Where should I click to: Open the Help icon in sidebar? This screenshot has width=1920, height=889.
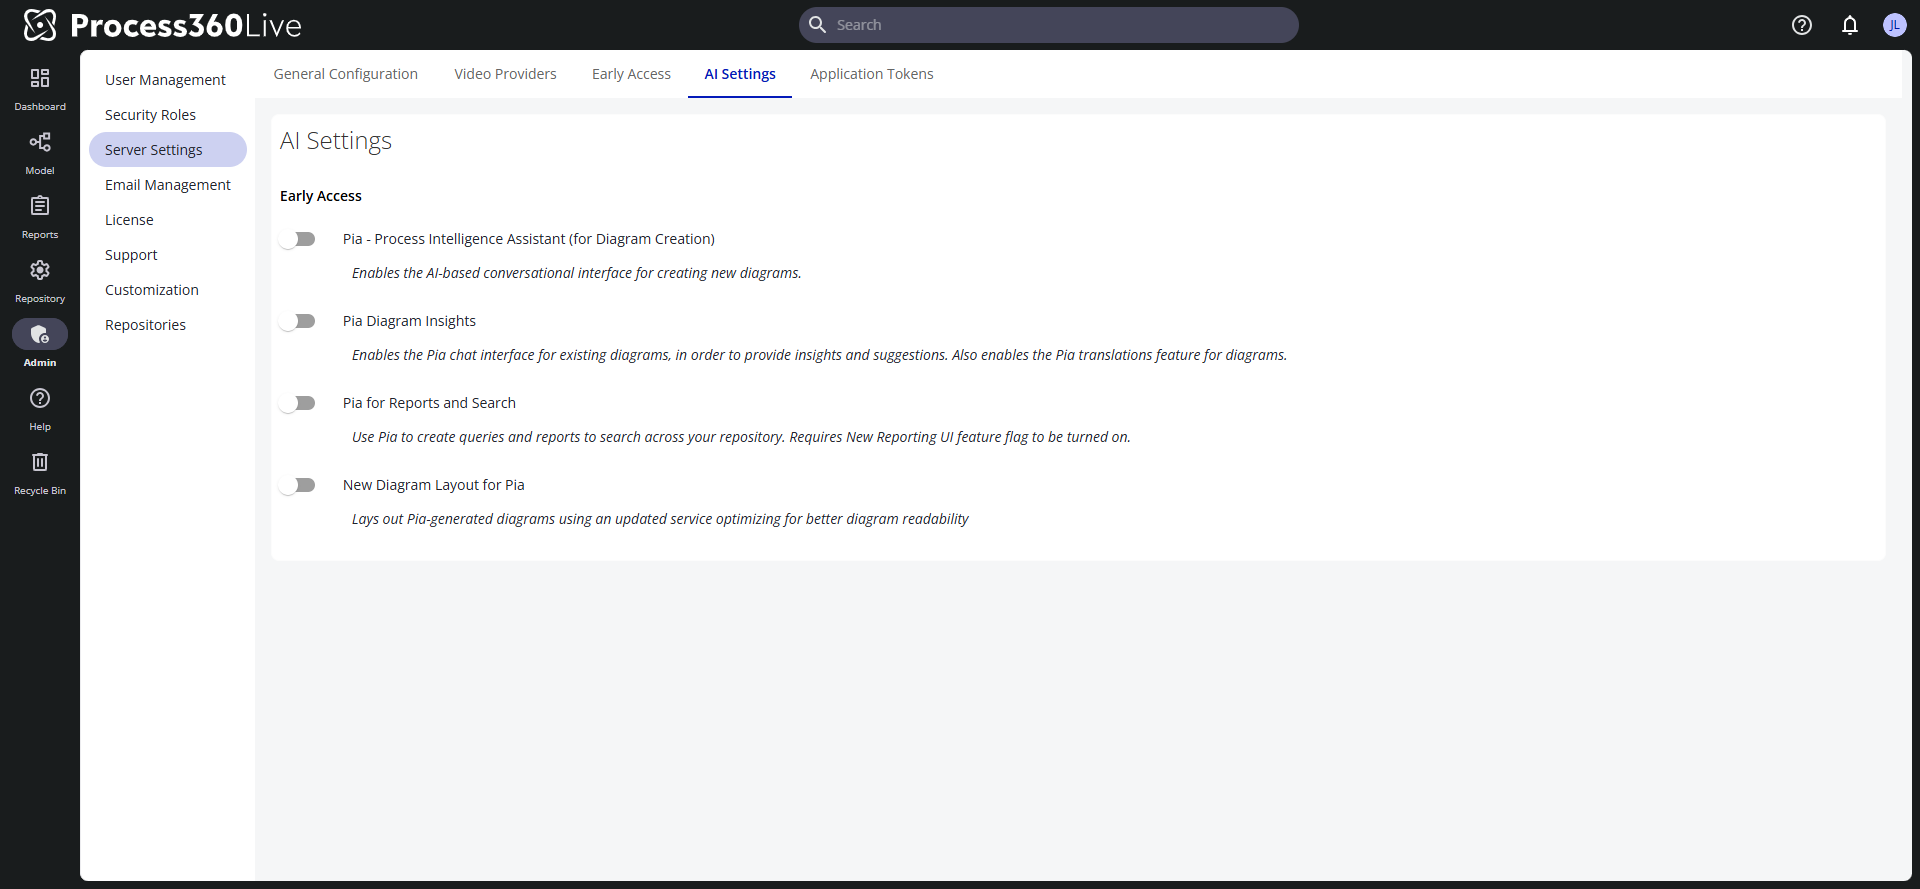coord(40,398)
